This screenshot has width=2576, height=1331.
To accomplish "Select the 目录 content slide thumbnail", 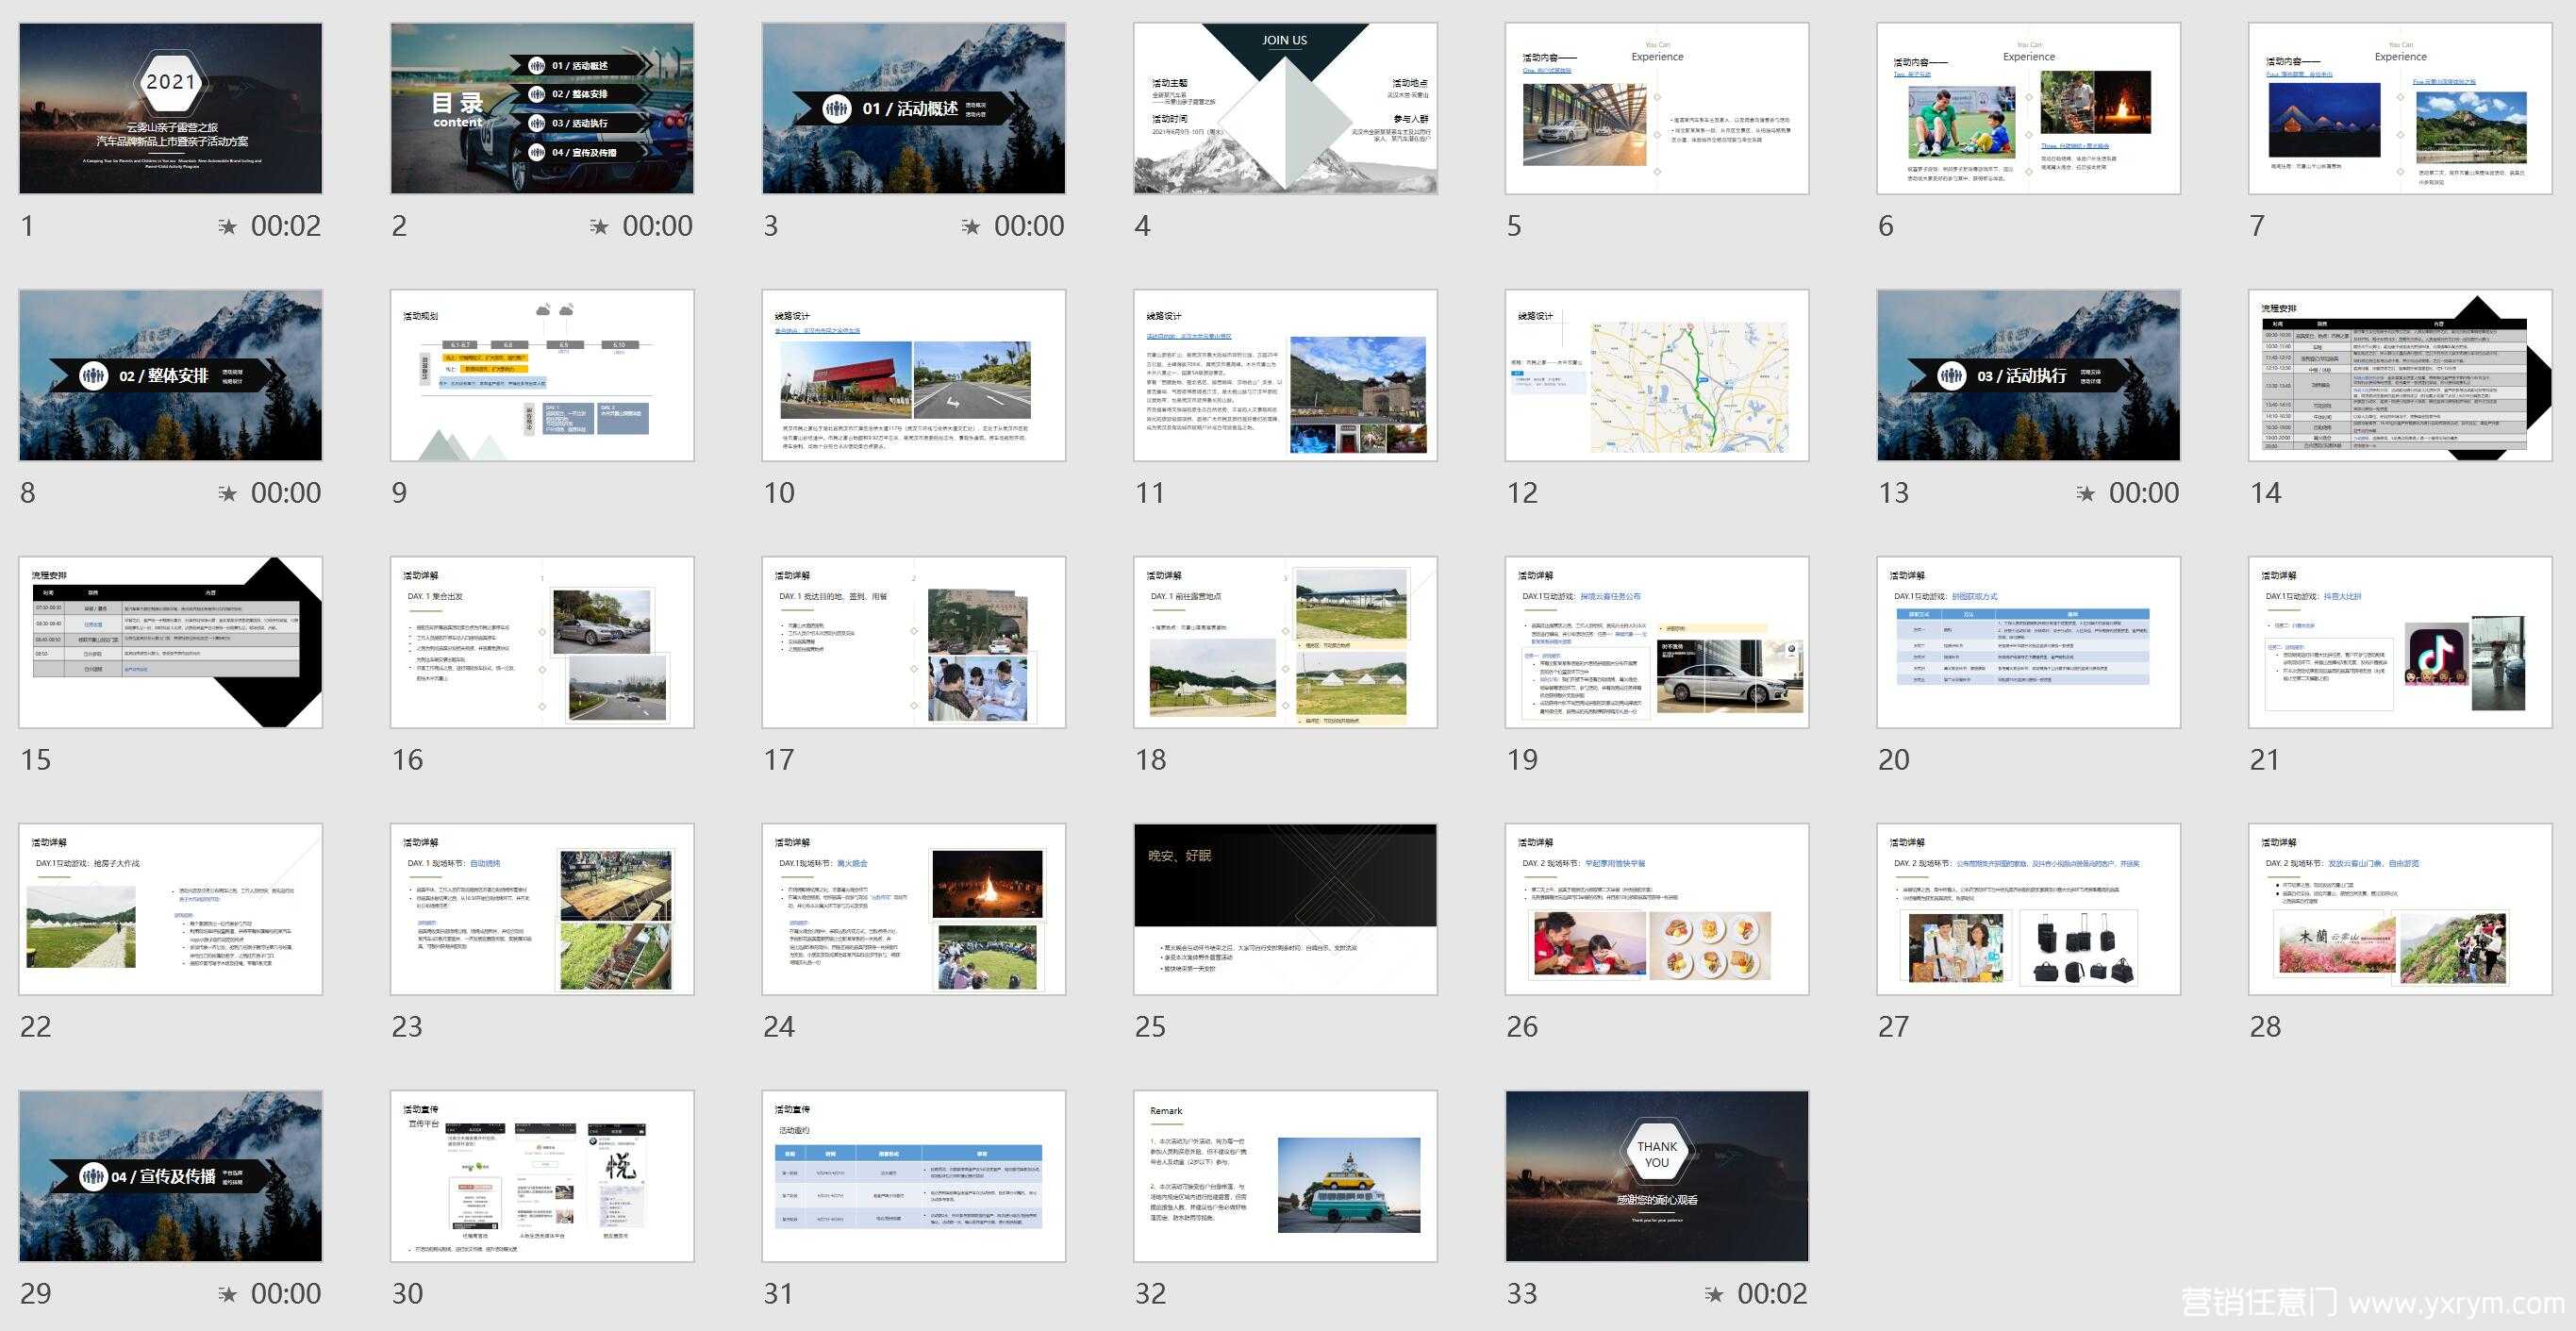I will point(542,108).
